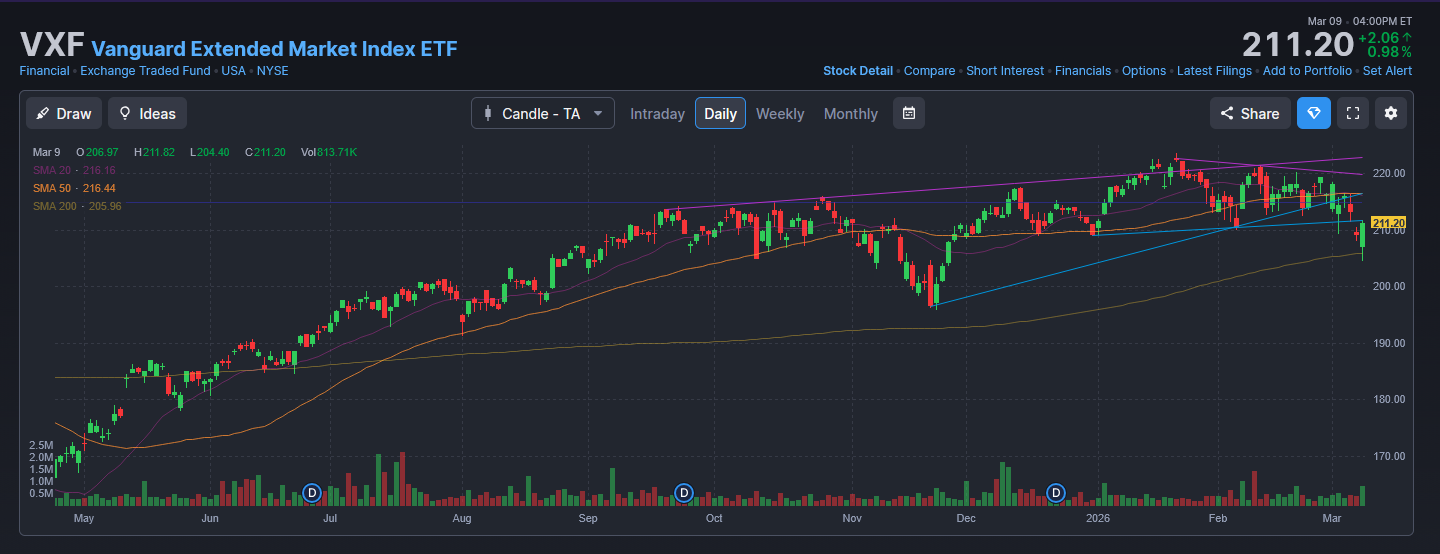The height and width of the screenshot is (554, 1440).
Task: Click the H 211.82 high price readout
Action: tap(154, 152)
